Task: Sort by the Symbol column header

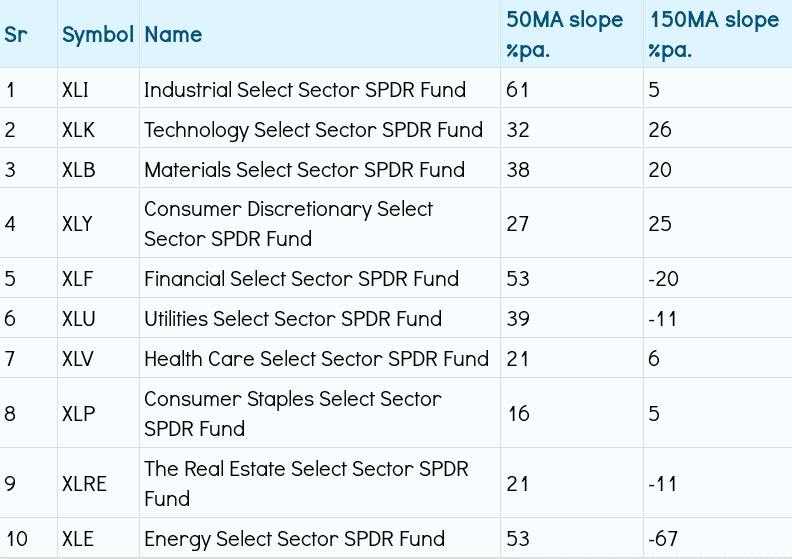Action: (97, 35)
